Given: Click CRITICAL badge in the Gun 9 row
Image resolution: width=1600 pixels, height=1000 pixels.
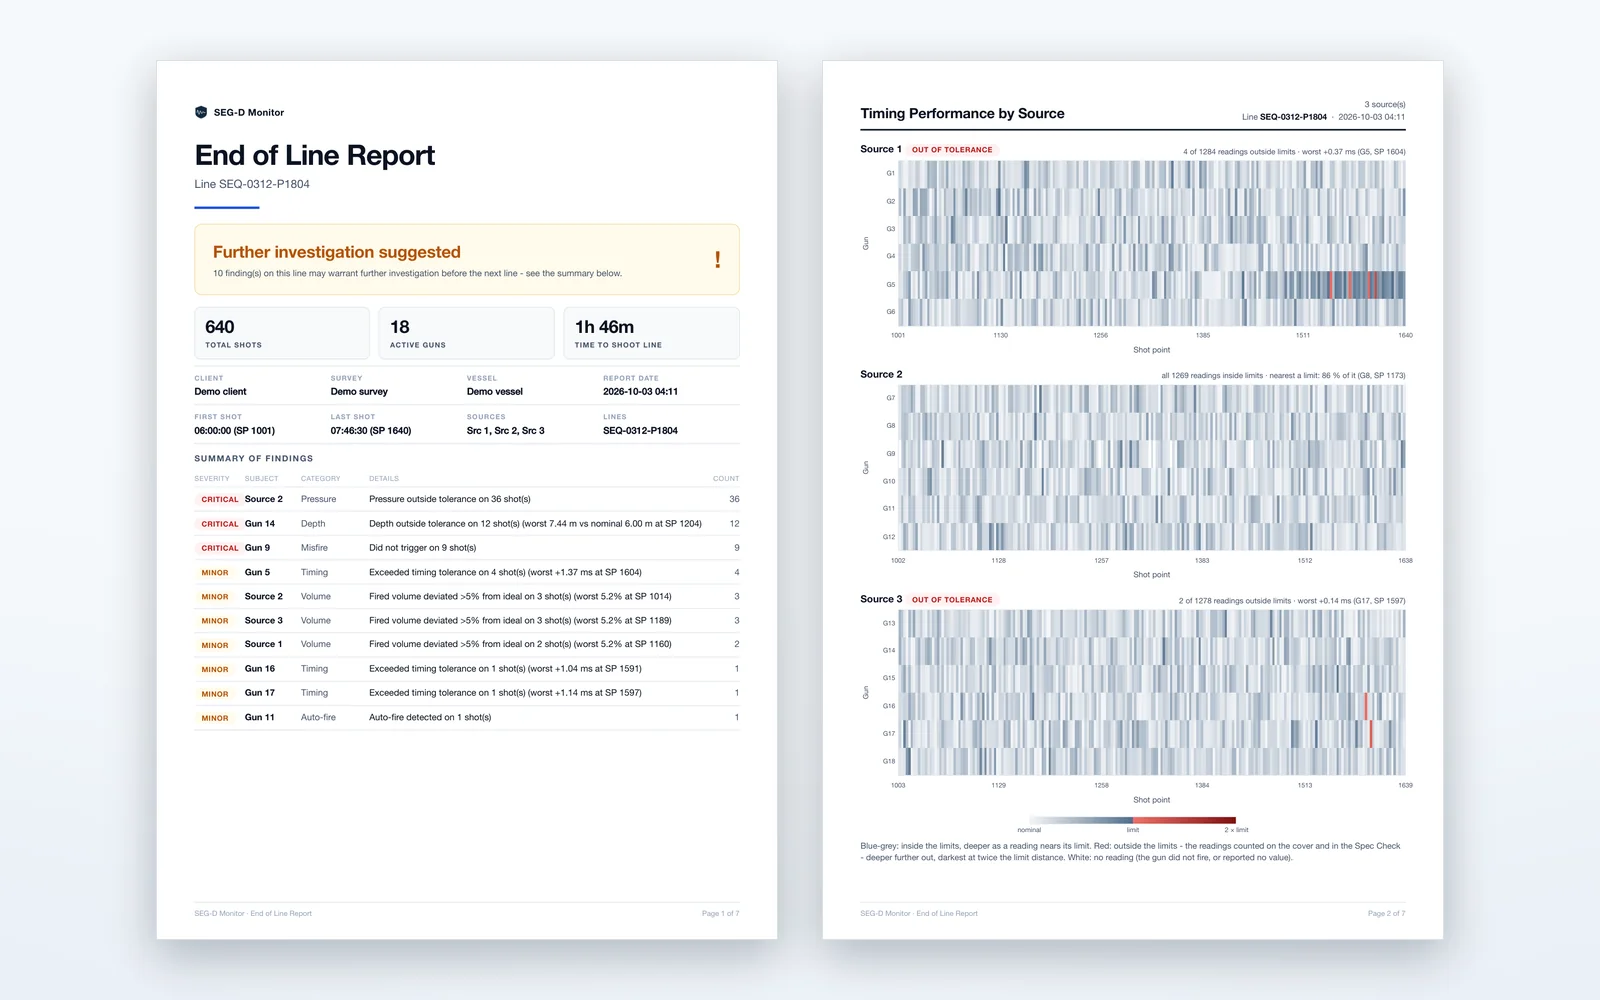Looking at the screenshot, I should (x=220, y=548).
